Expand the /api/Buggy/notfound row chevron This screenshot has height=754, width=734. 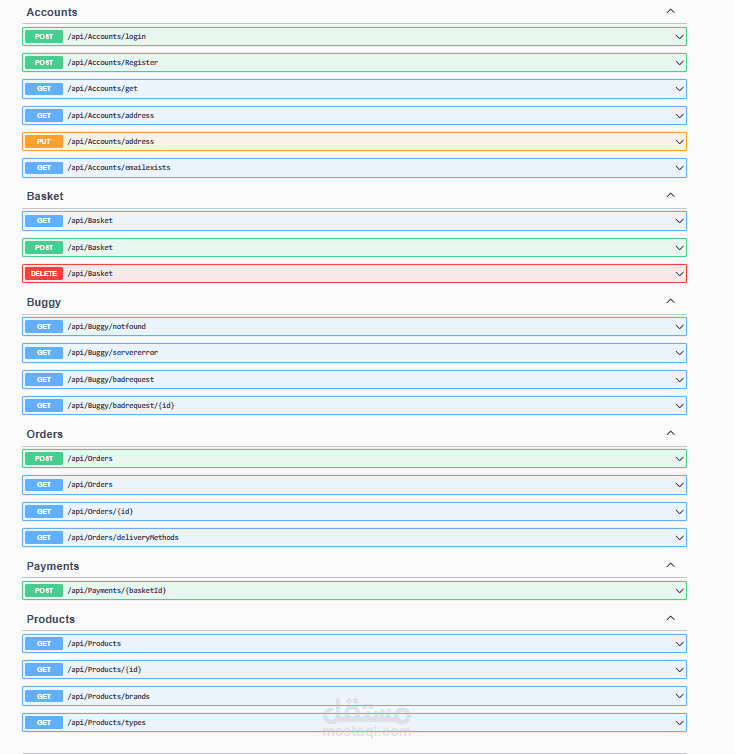coord(679,327)
